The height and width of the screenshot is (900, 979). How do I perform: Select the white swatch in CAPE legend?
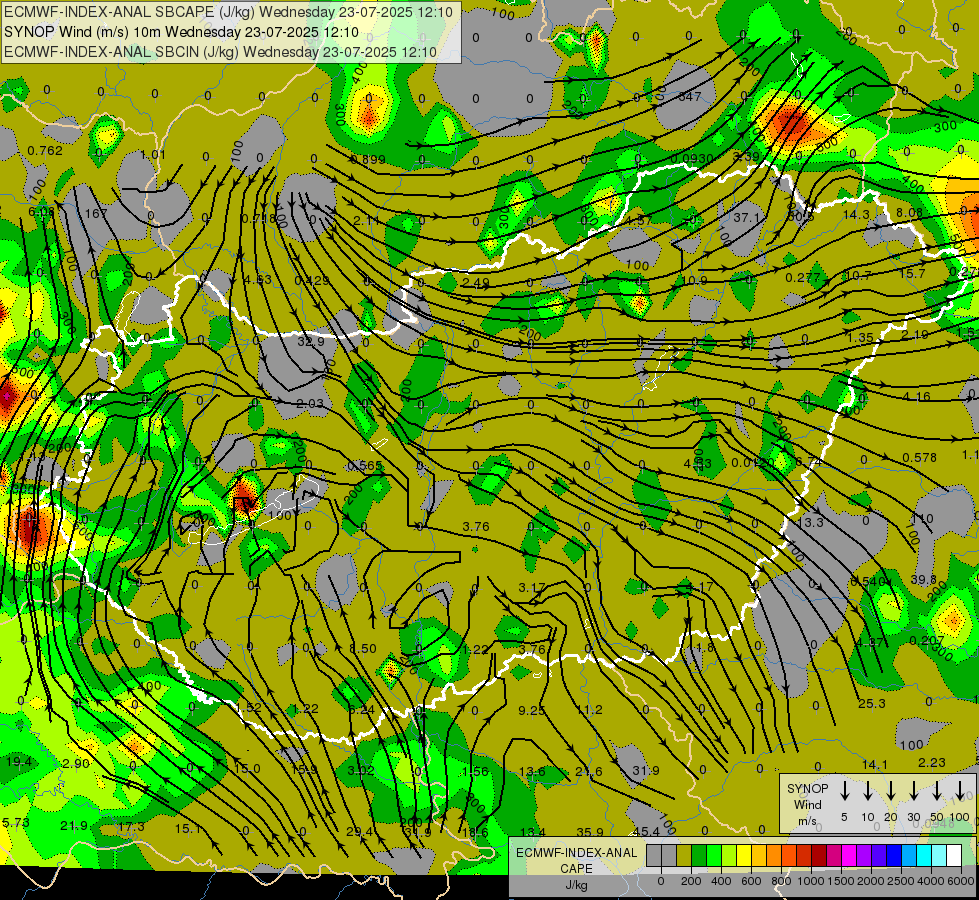pyautogui.click(x=954, y=855)
